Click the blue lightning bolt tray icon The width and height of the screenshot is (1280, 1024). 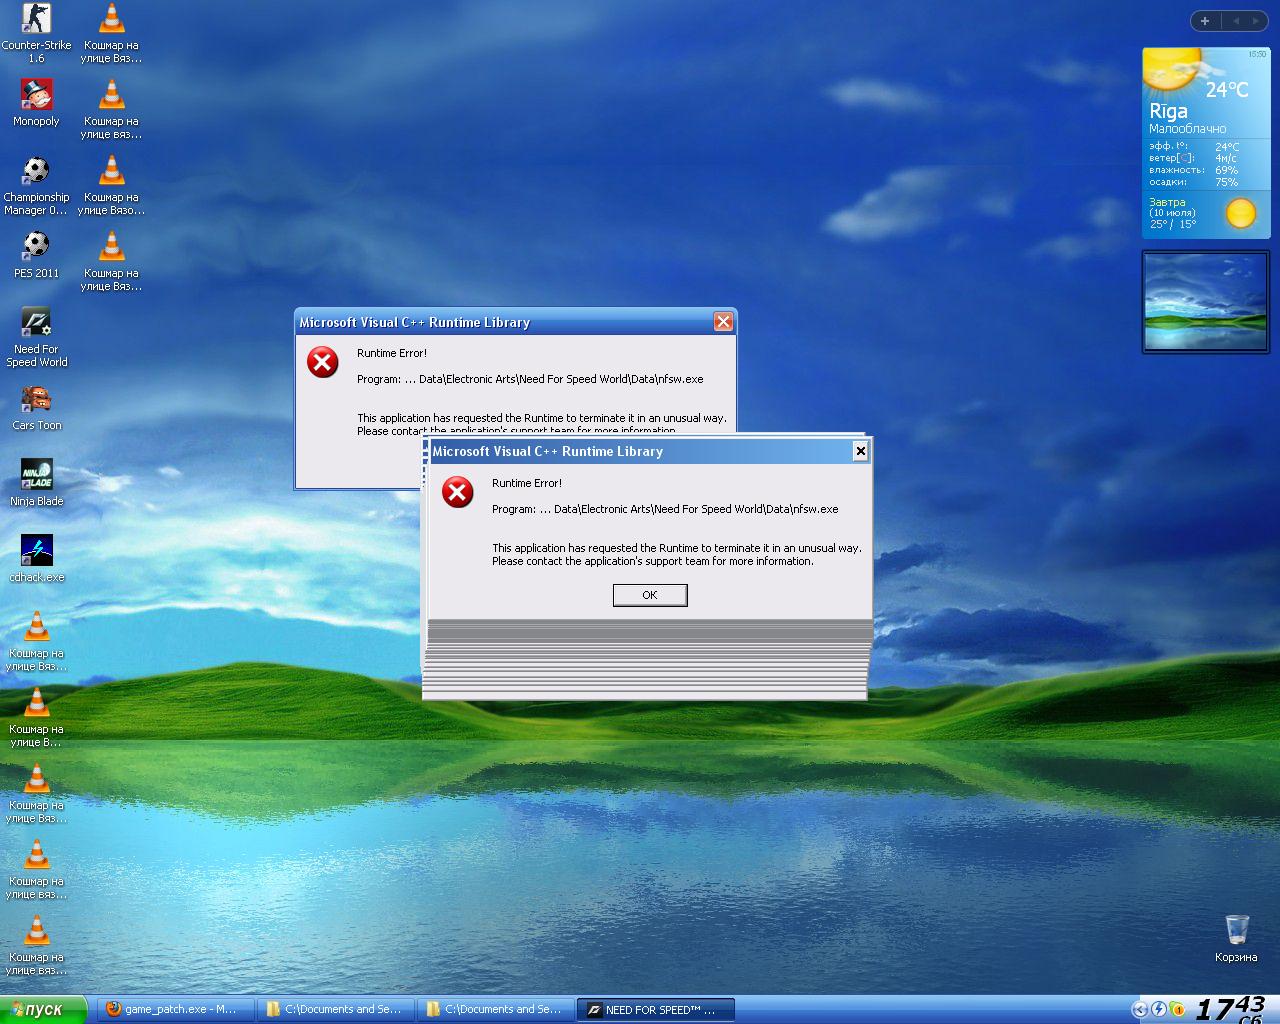[x=1158, y=1010]
